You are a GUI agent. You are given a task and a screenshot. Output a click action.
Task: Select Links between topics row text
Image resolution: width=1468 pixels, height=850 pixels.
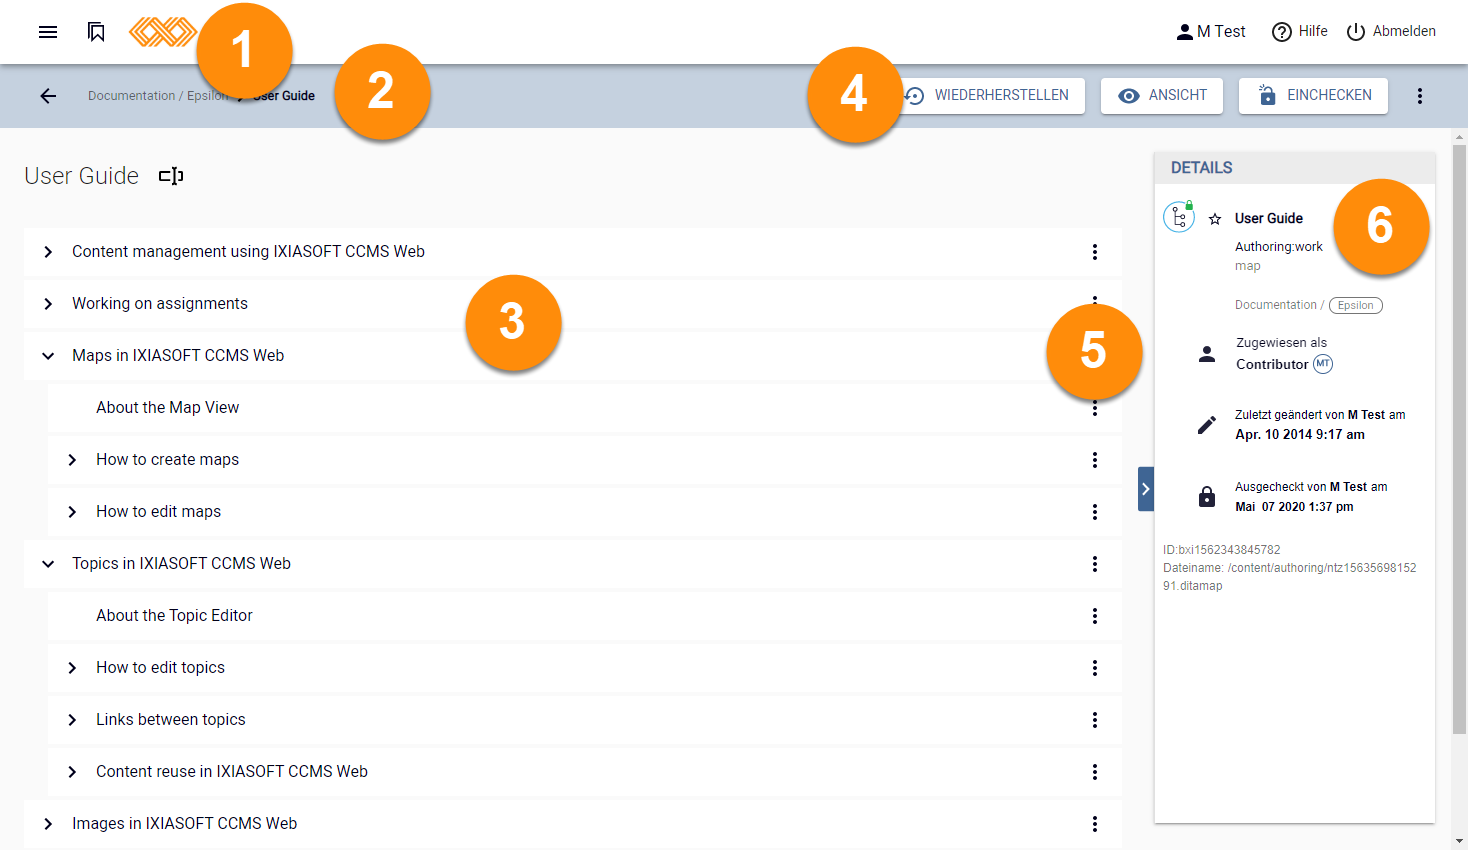(171, 720)
